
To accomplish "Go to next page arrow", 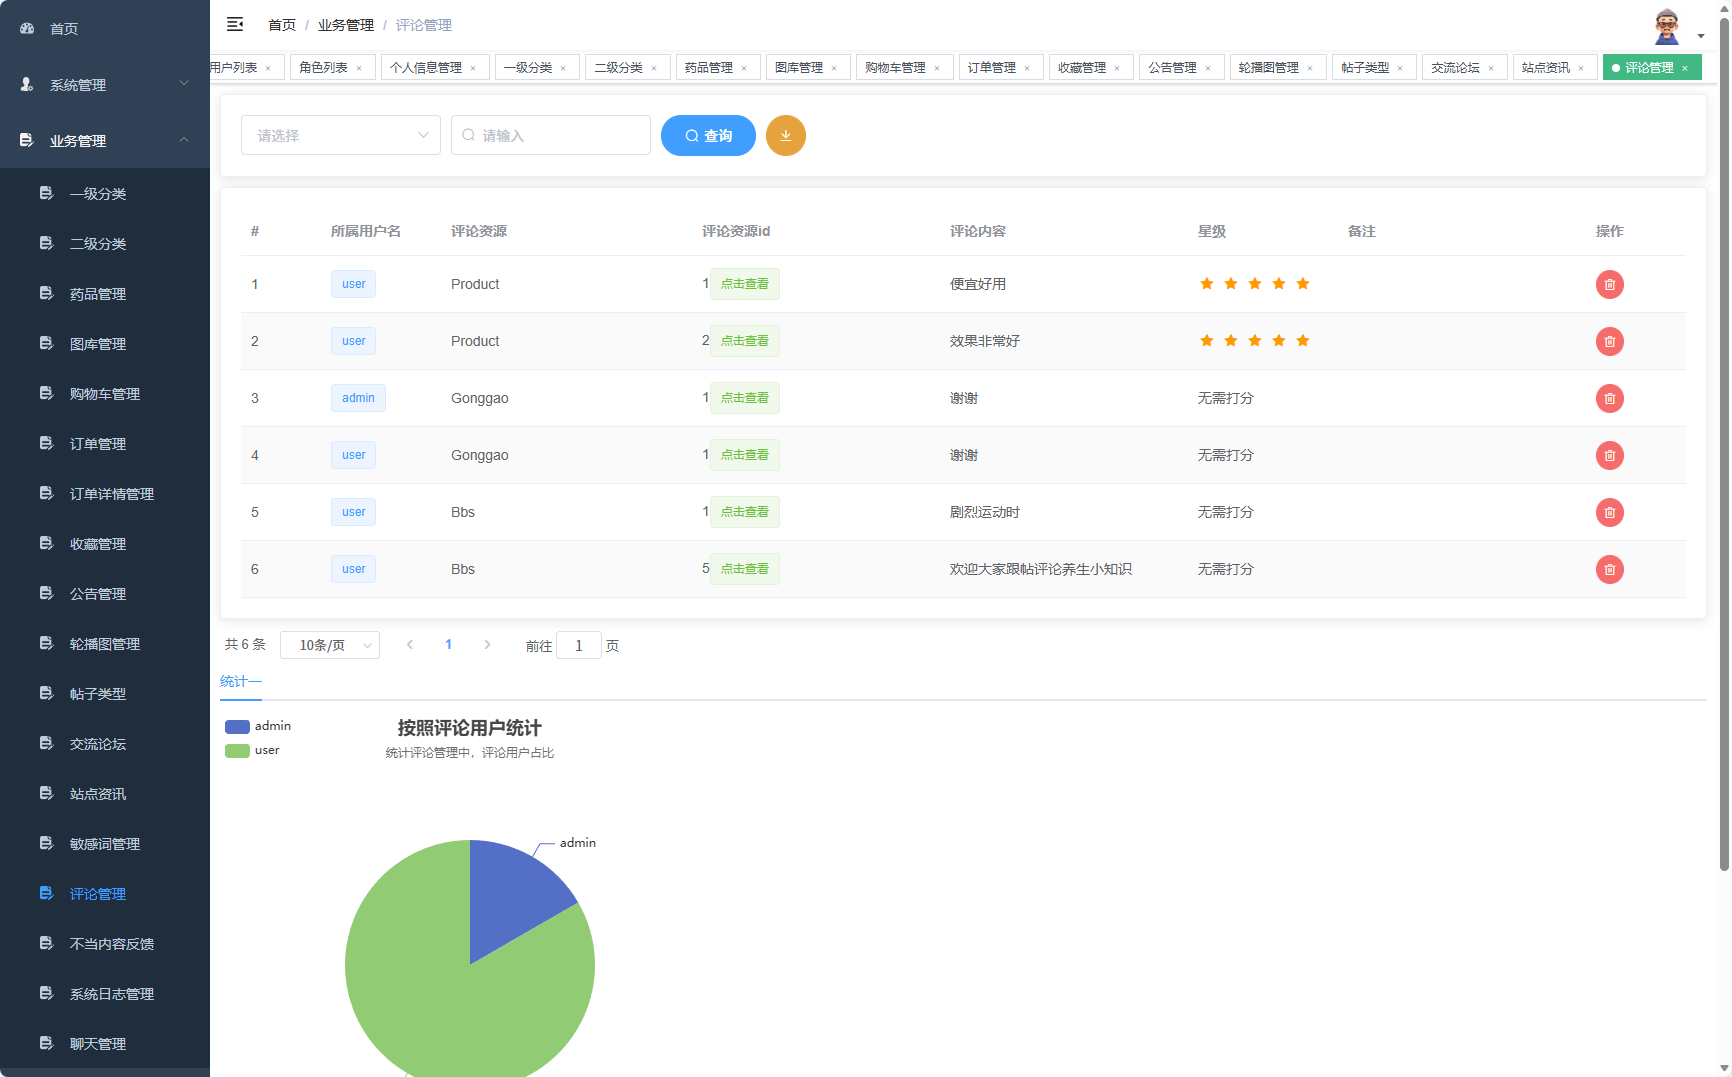I will point(487,645).
